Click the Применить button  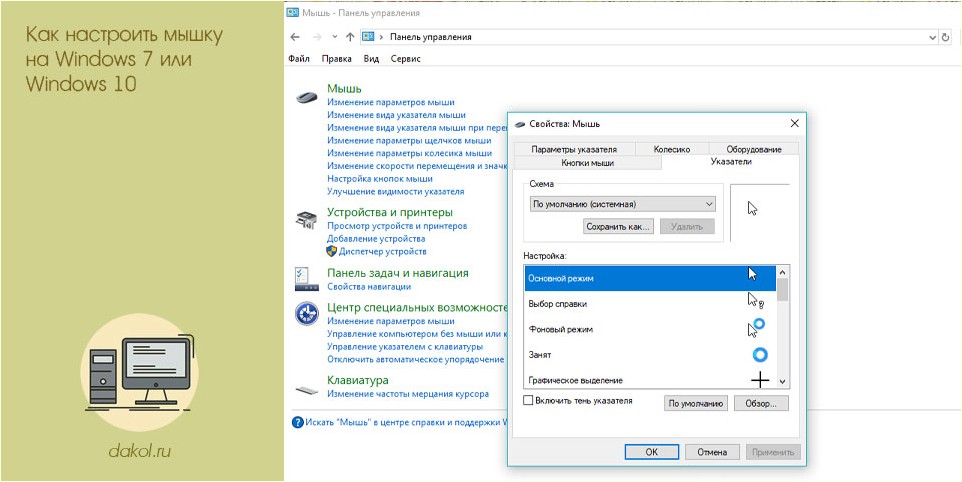click(x=773, y=452)
